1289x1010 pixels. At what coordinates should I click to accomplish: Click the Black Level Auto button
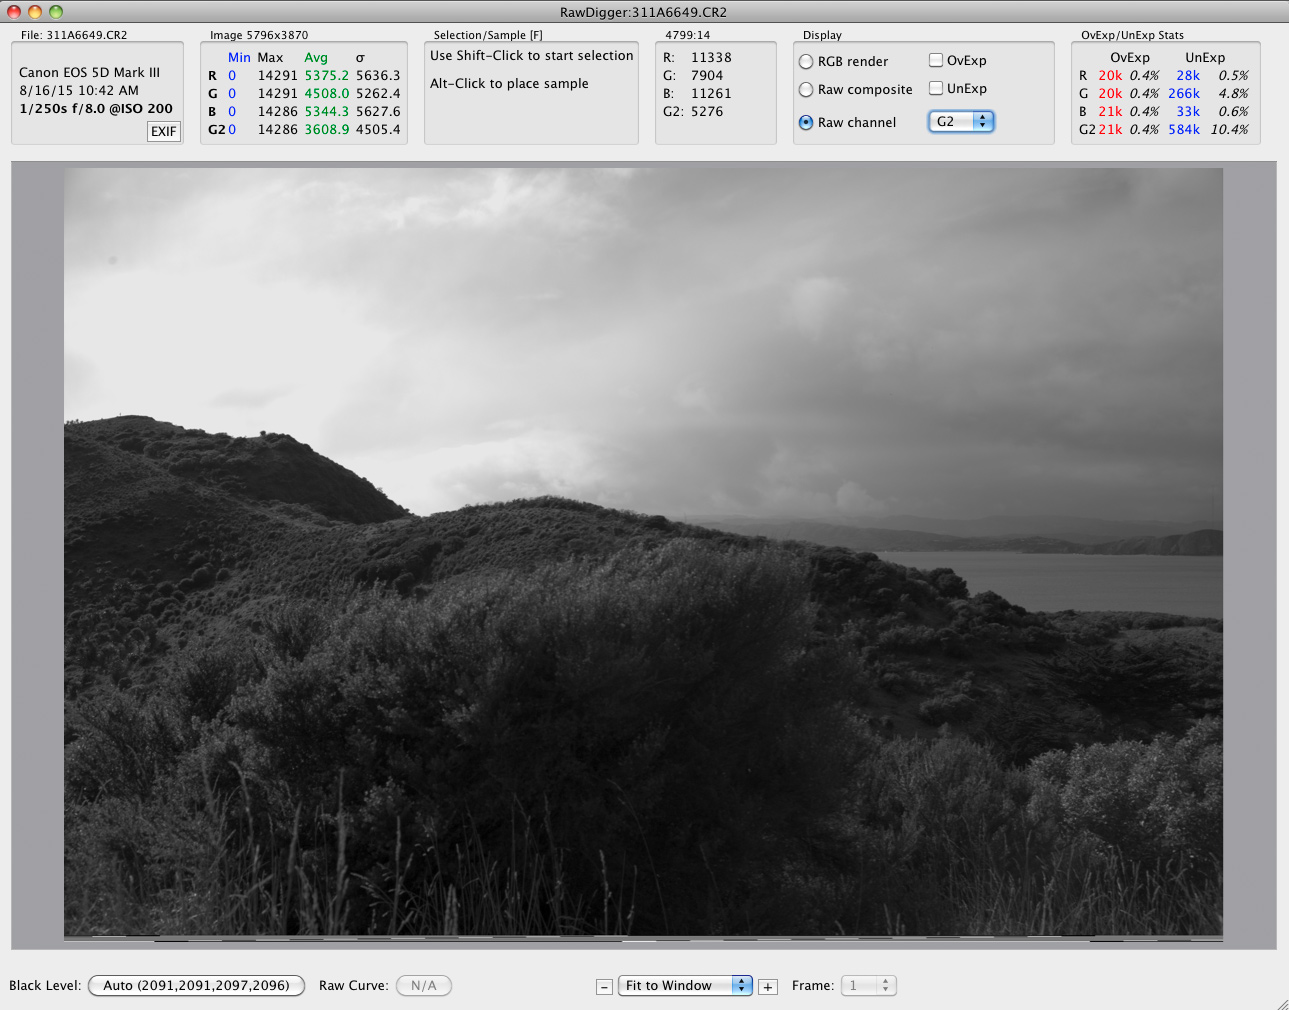pos(196,985)
